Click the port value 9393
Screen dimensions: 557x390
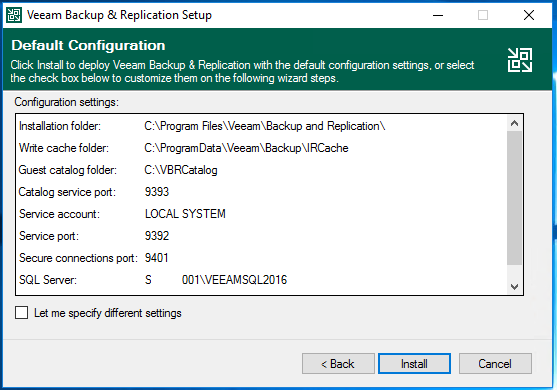(x=157, y=192)
